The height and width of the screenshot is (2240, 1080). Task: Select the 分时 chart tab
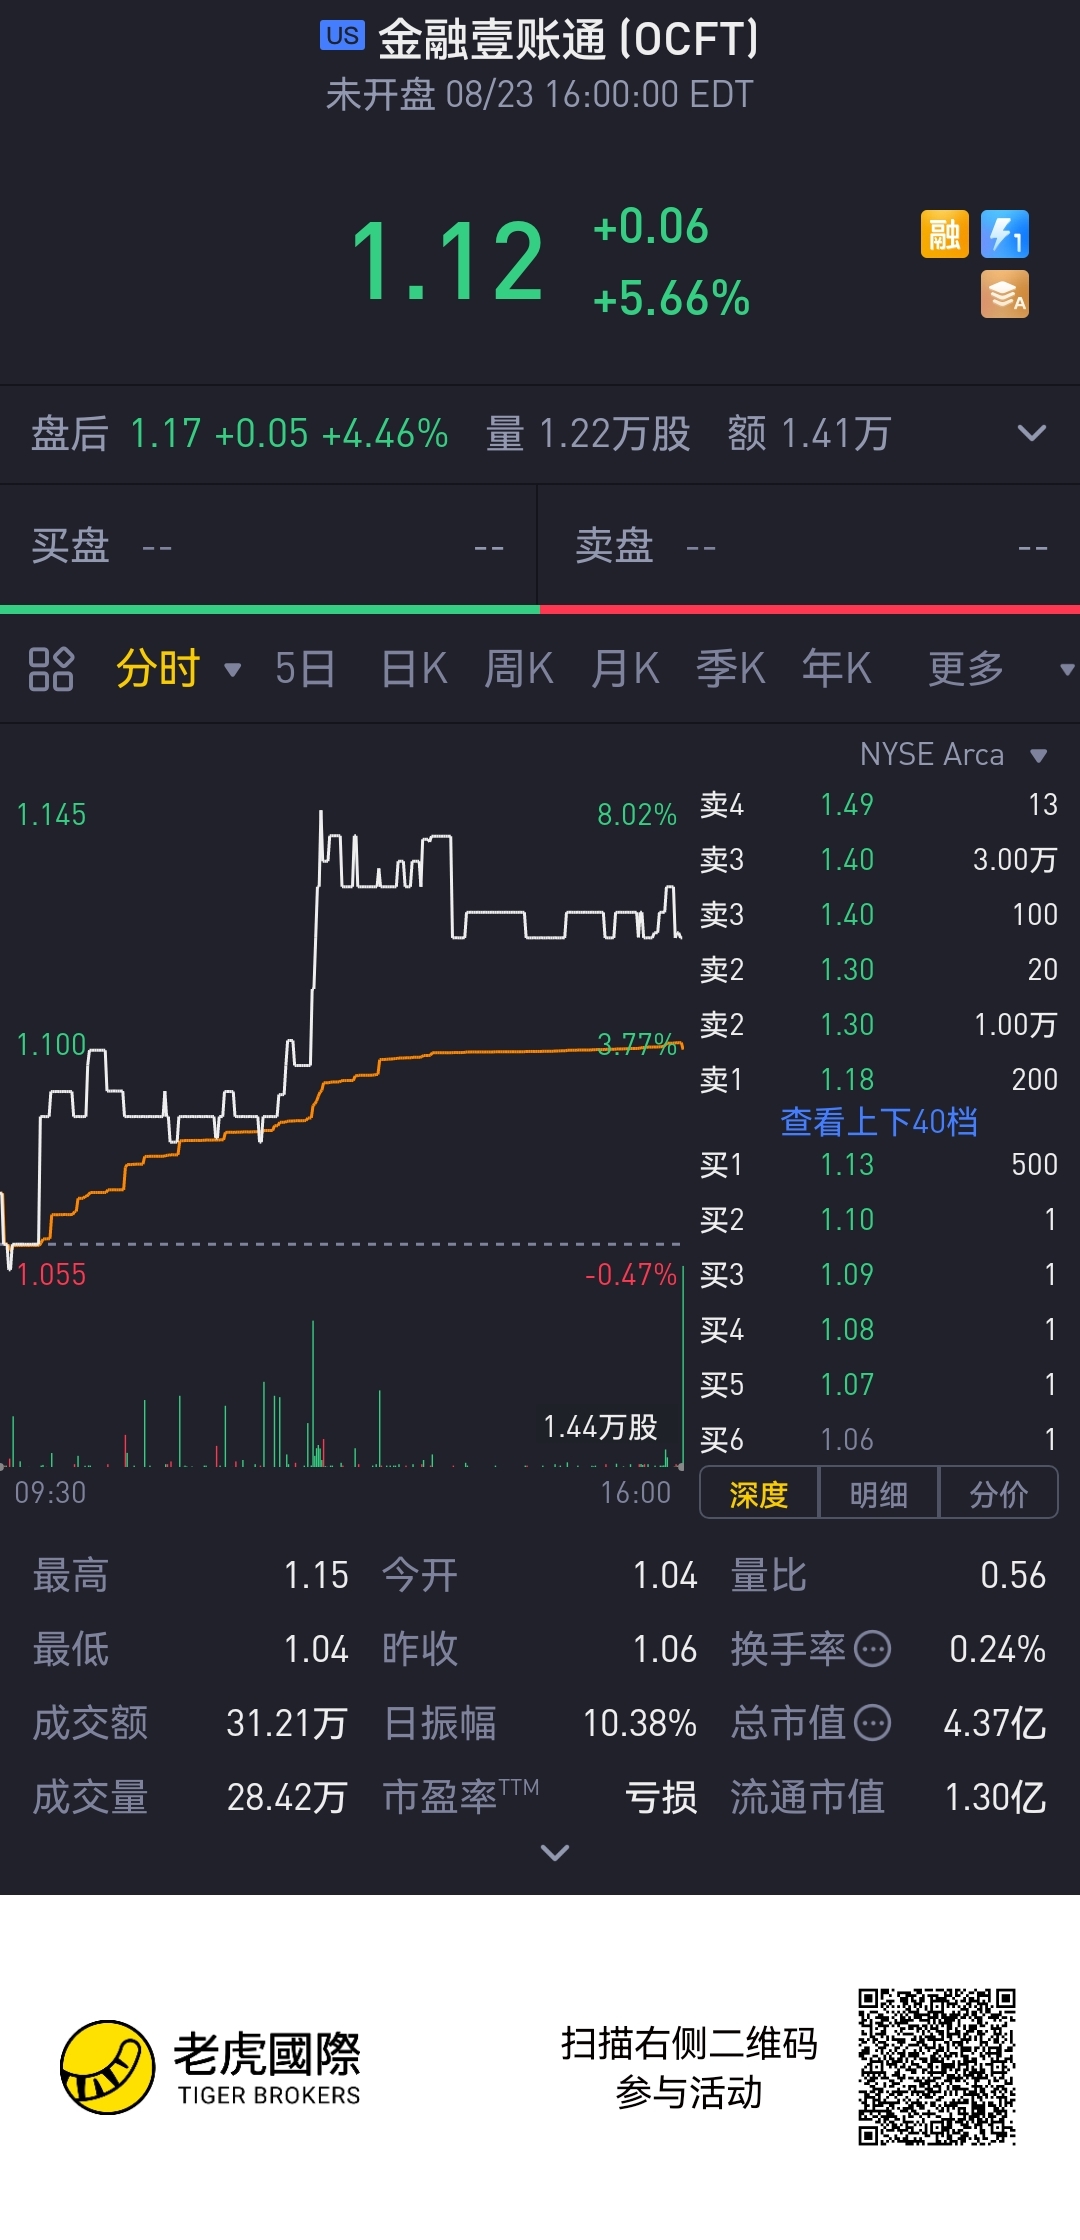coord(158,669)
